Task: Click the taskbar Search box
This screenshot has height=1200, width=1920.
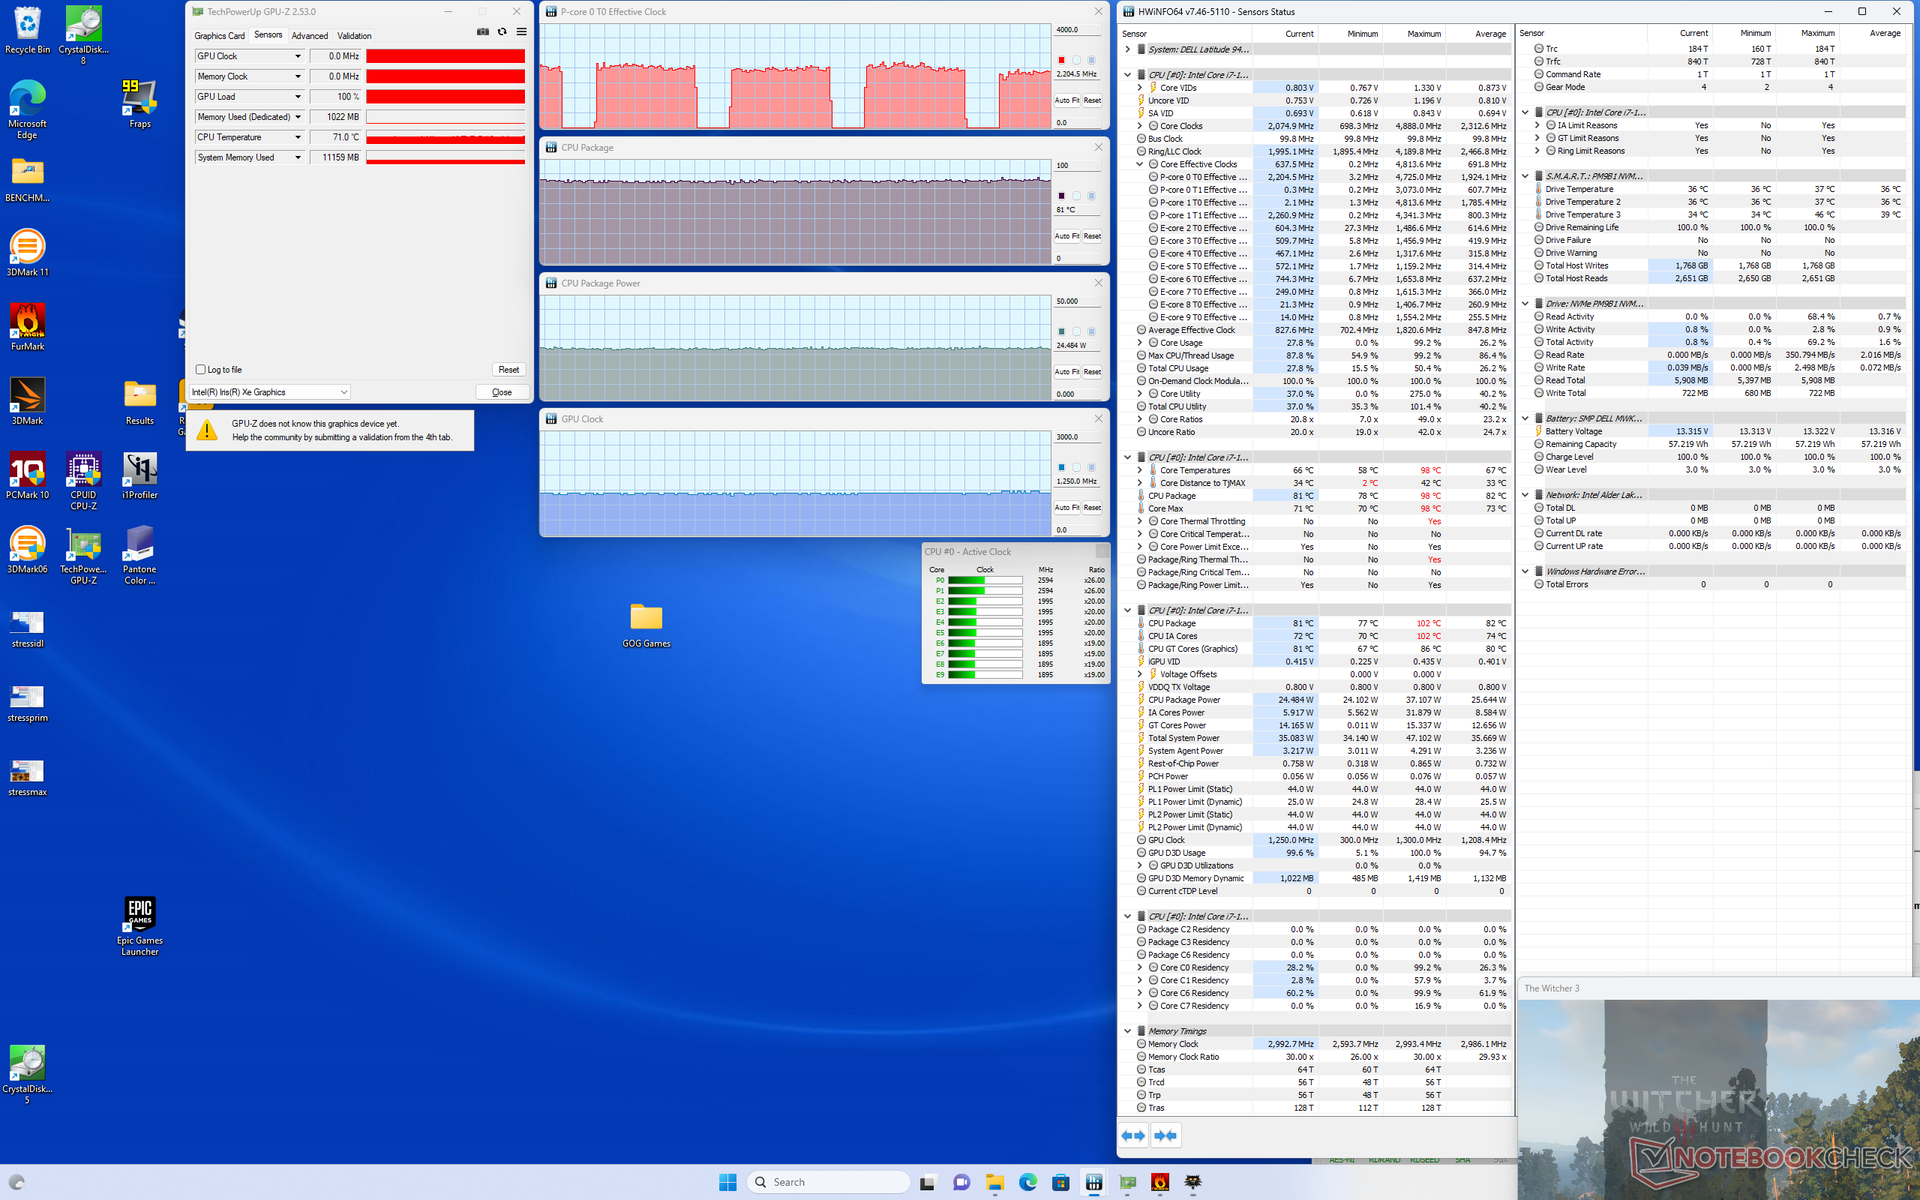Action: click(x=828, y=1182)
